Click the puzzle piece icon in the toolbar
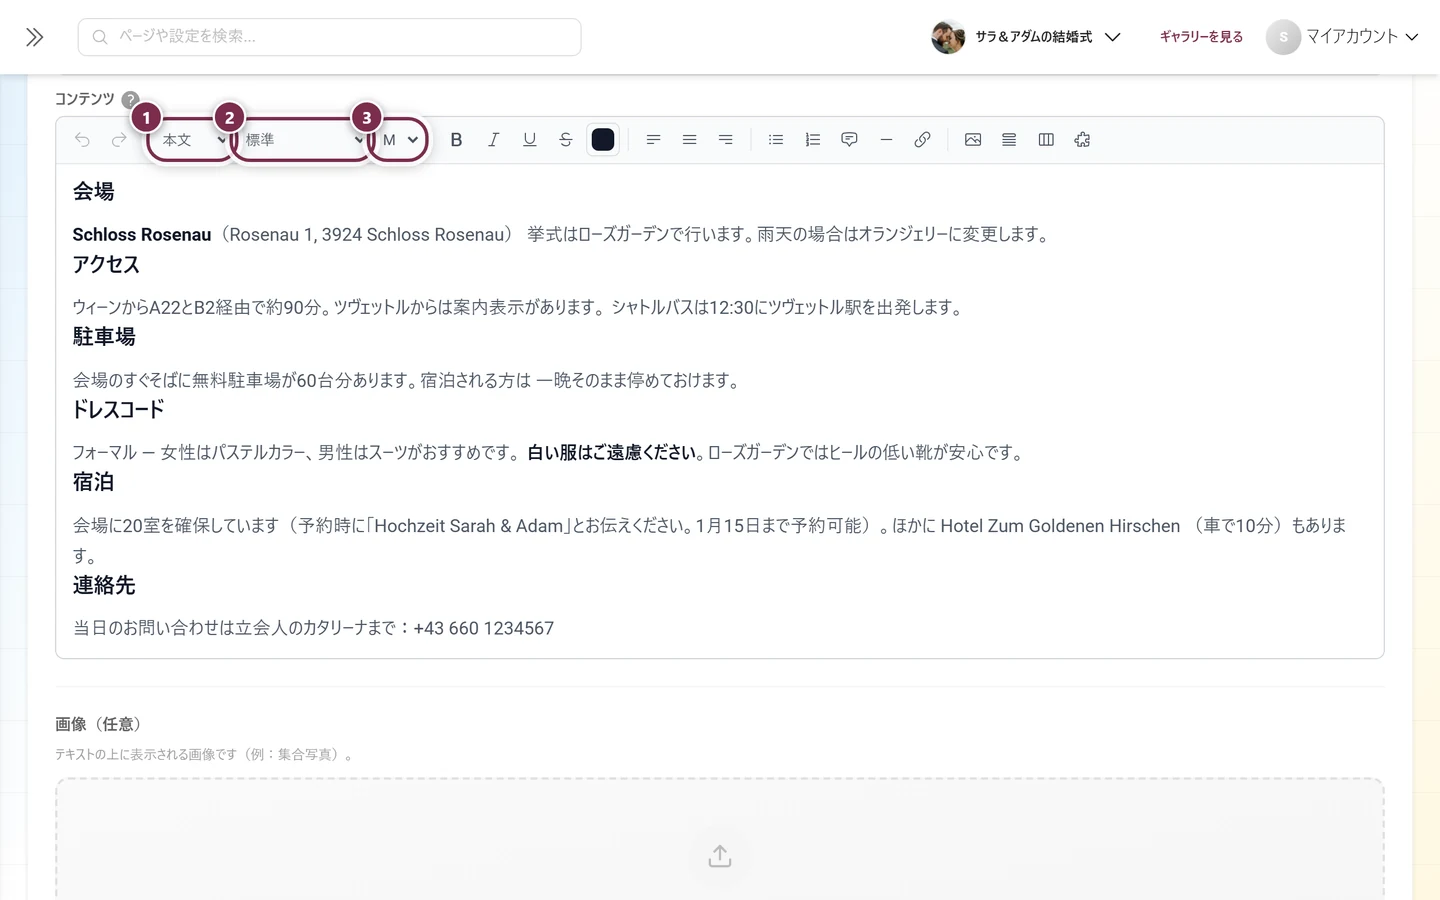 pos(1082,140)
